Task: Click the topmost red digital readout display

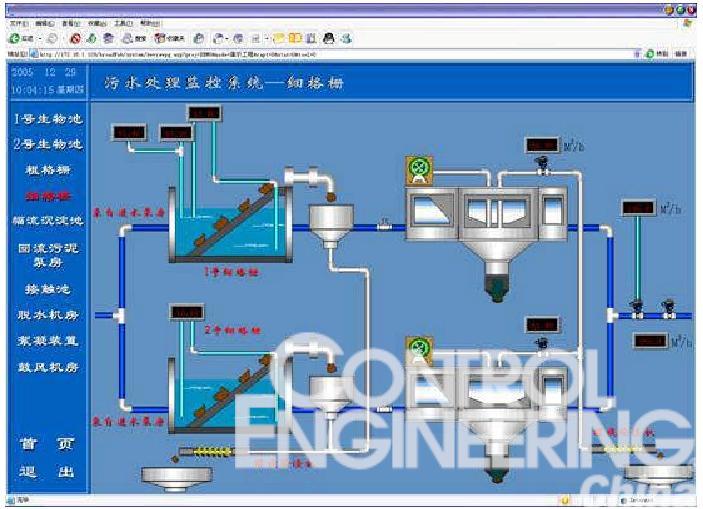Action: click(204, 113)
